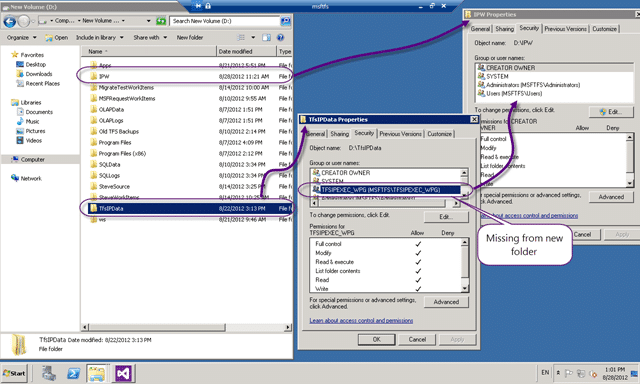The height and width of the screenshot is (384, 640).
Task: Open Previous Versions tab in TfsIPData Properties
Action: [x=400, y=134]
